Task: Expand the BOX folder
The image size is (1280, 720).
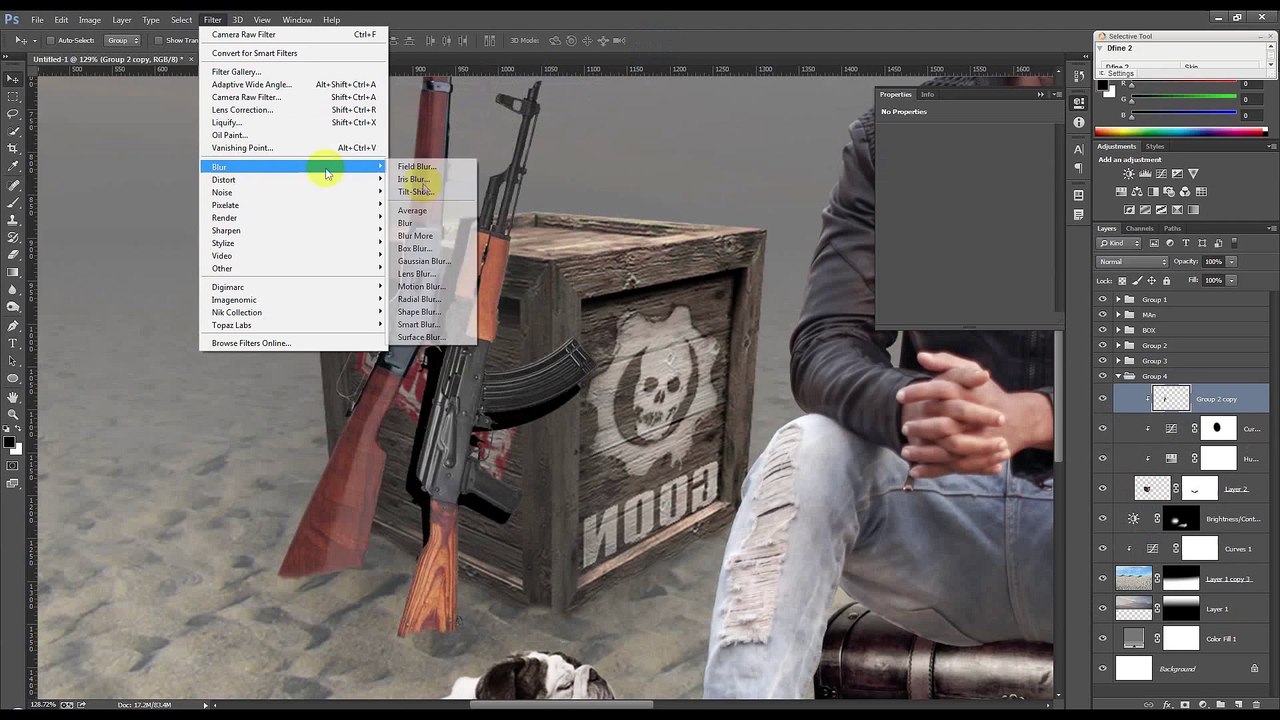Action: pos(1118,330)
